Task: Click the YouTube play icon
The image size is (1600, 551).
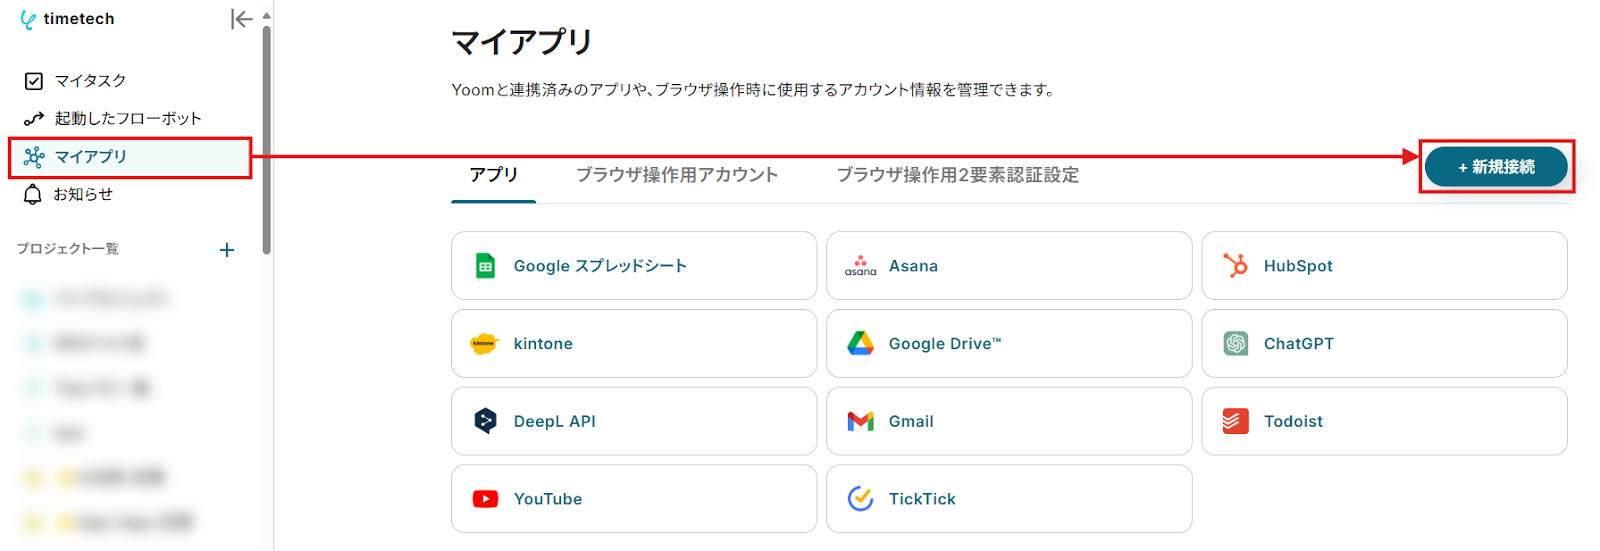Action: [x=485, y=499]
